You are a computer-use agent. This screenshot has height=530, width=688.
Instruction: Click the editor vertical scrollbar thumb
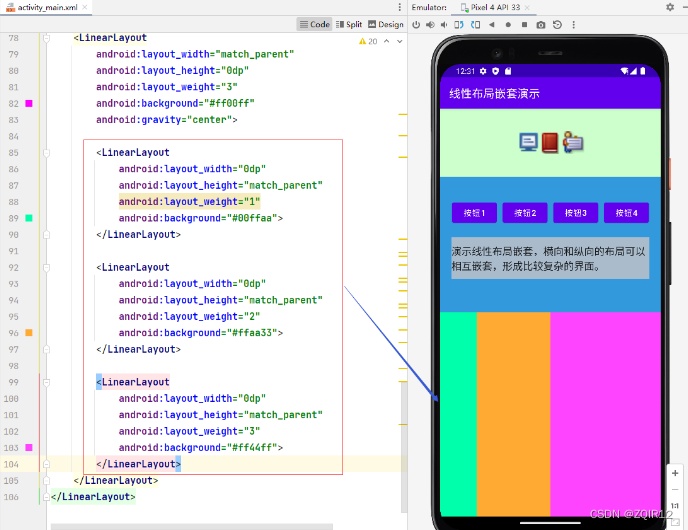[404, 446]
